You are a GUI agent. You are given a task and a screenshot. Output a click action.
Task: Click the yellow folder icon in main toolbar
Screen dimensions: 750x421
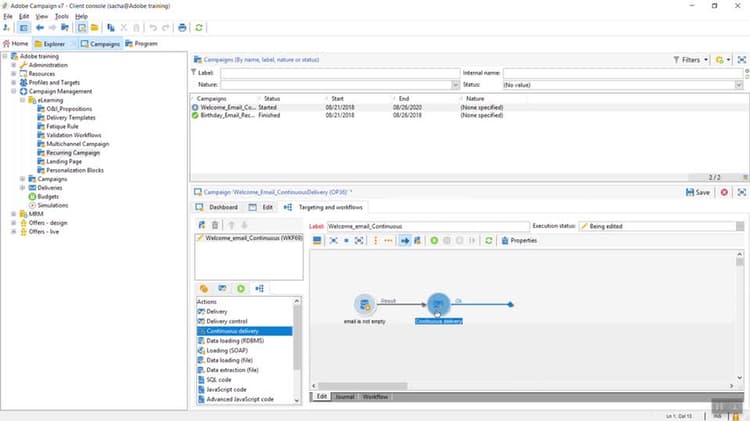95,28
